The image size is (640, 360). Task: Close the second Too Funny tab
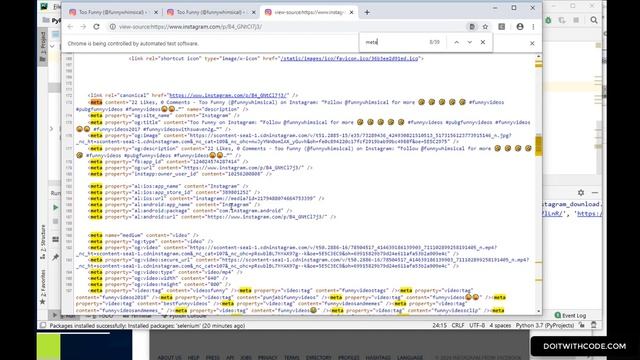pyautogui.click(x=253, y=12)
